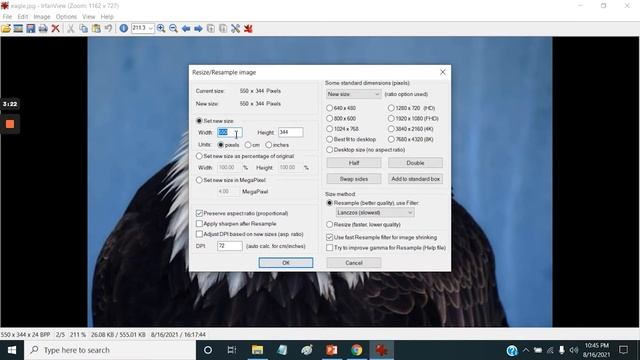Toggle Preserve aspect ratio checkbox
This screenshot has height=360, width=640.
pos(199,213)
